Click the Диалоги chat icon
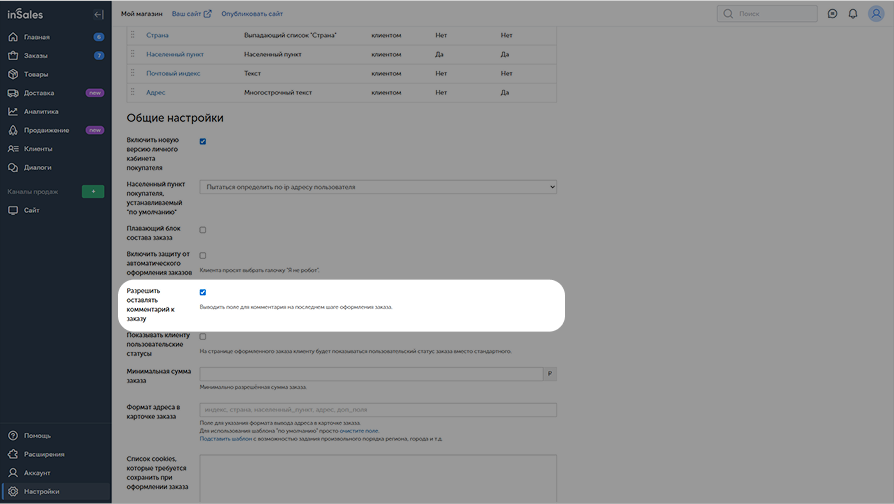The height and width of the screenshot is (504, 894). click(x=13, y=167)
